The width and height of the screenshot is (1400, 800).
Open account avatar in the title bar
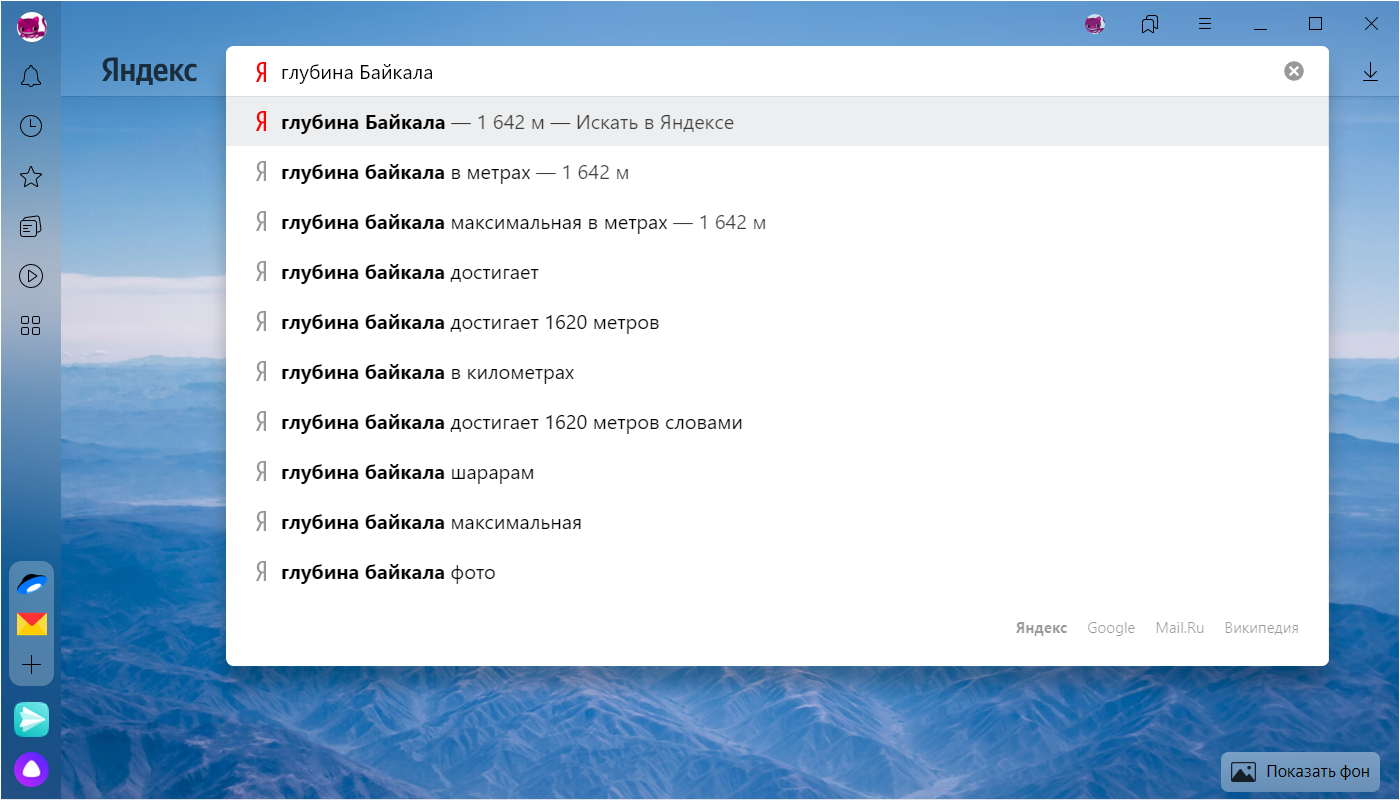click(x=1095, y=24)
